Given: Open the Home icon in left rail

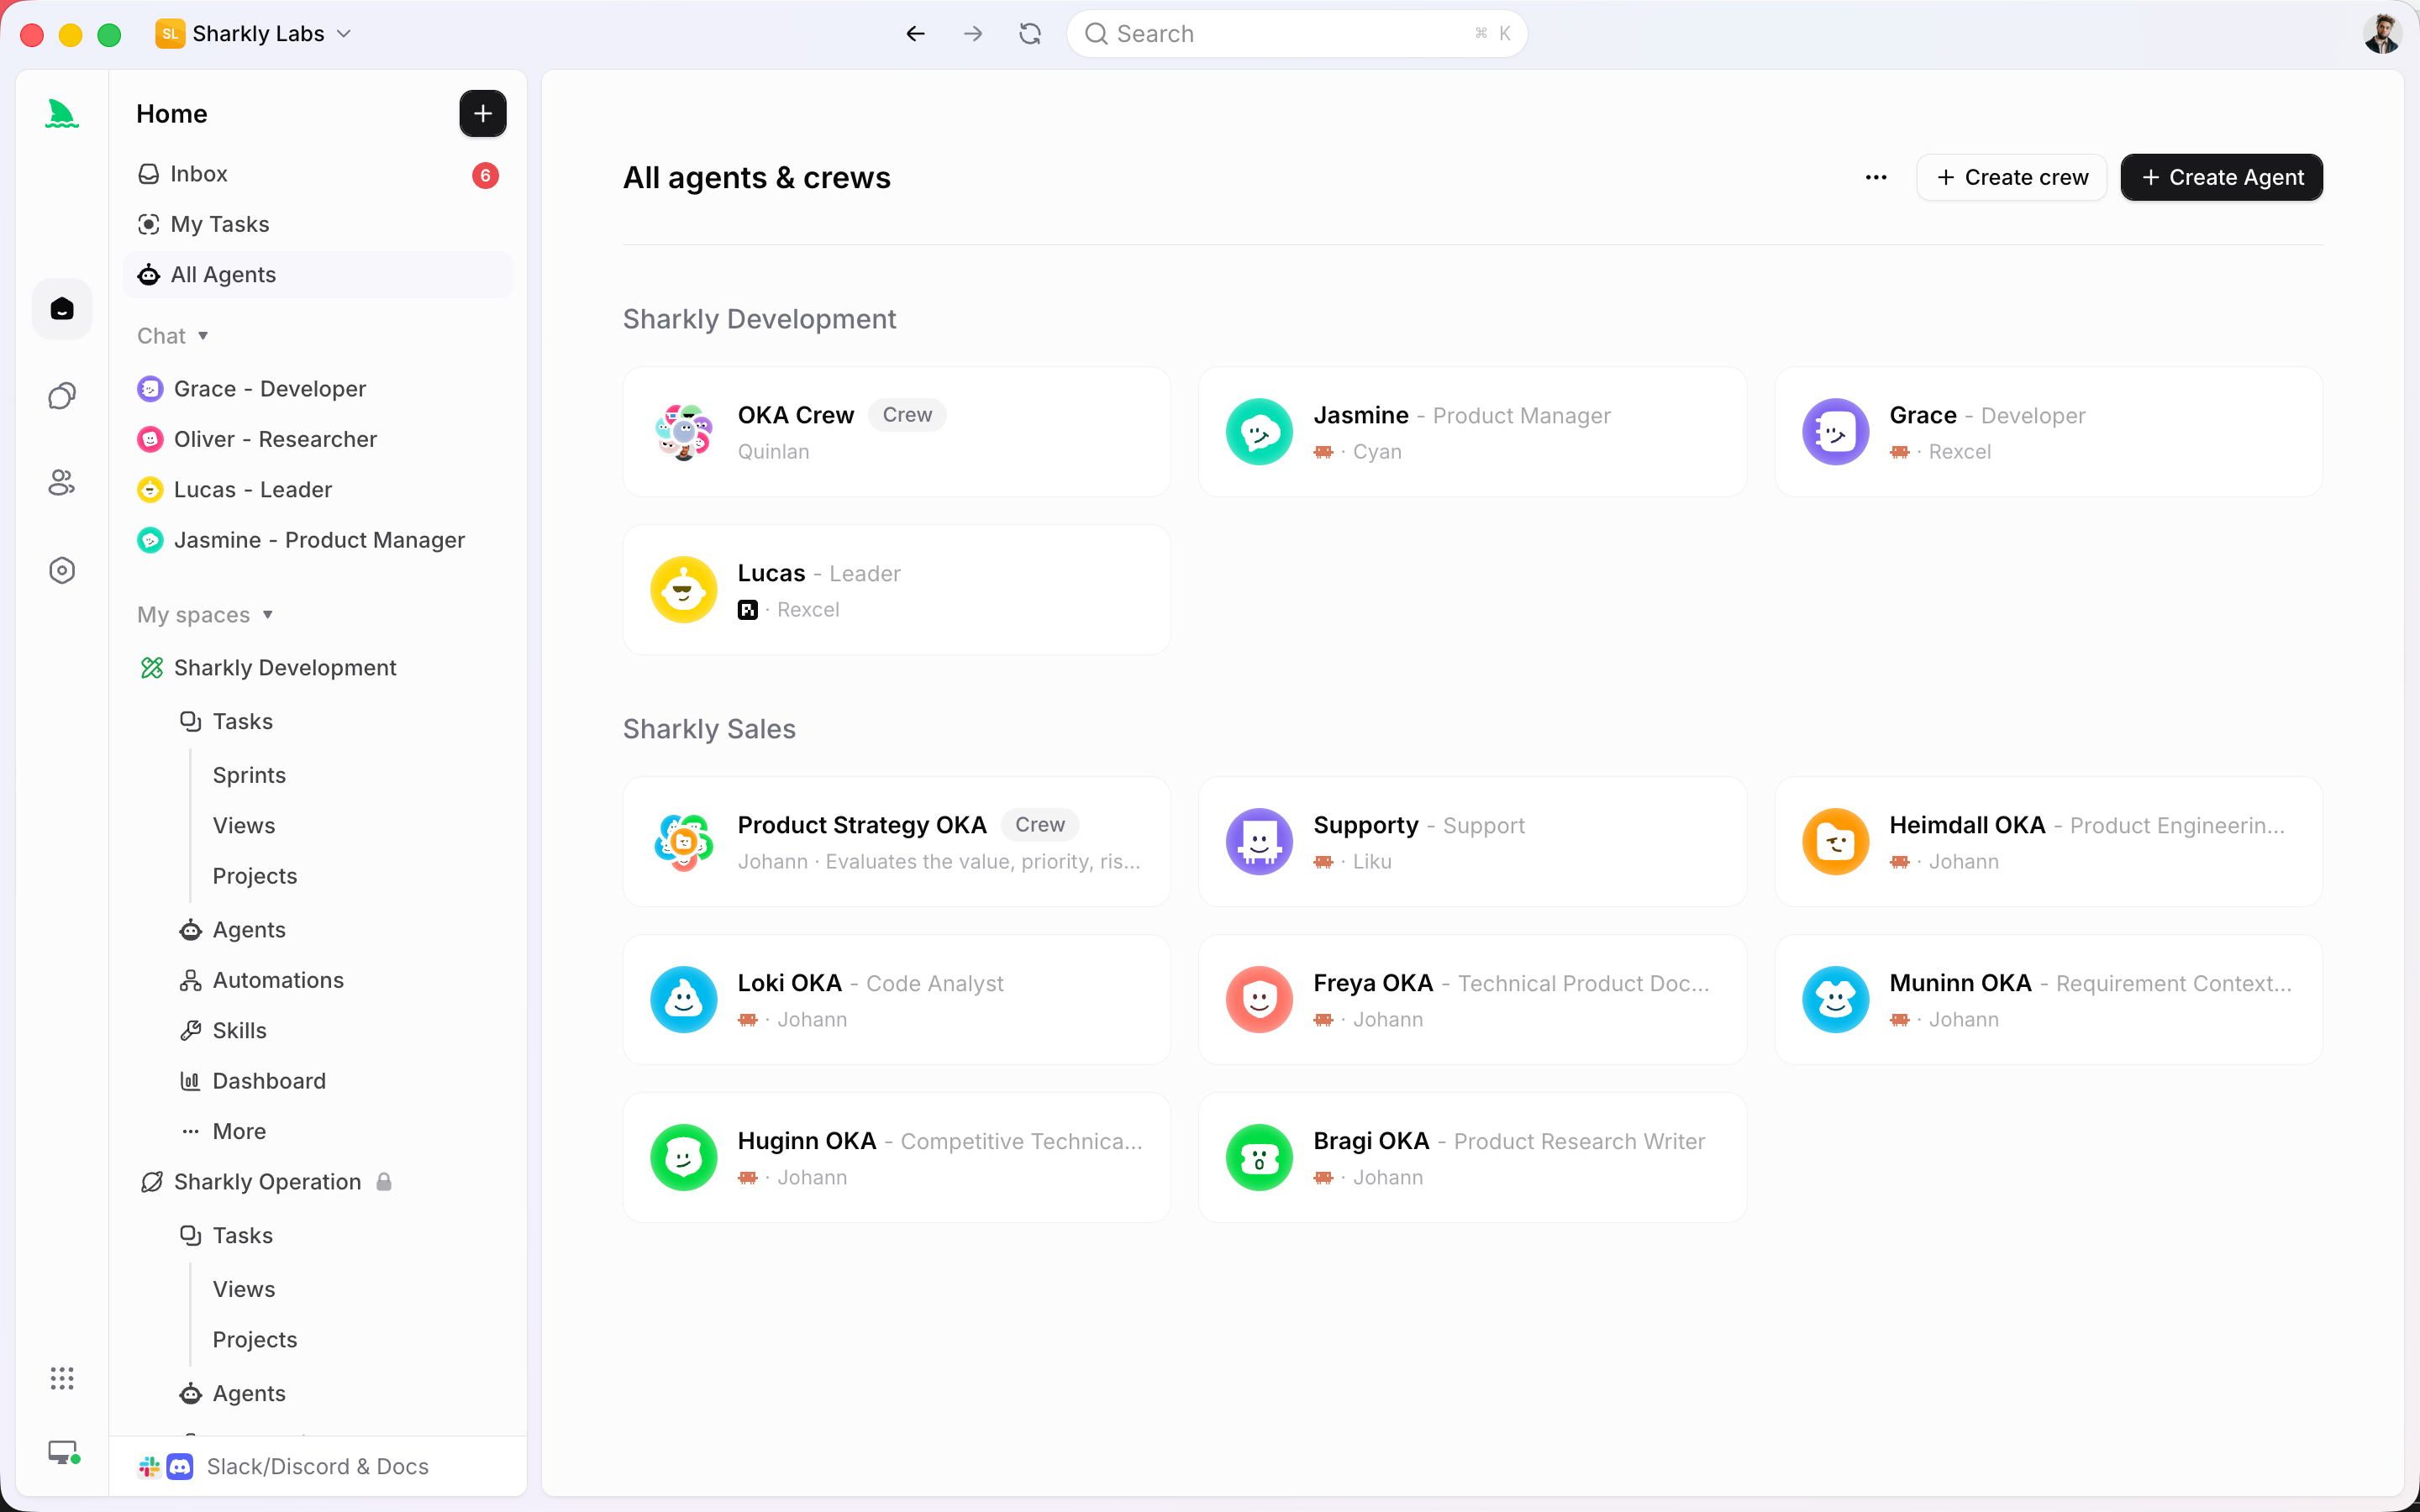Looking at the screenshot, I should [62, 309].
